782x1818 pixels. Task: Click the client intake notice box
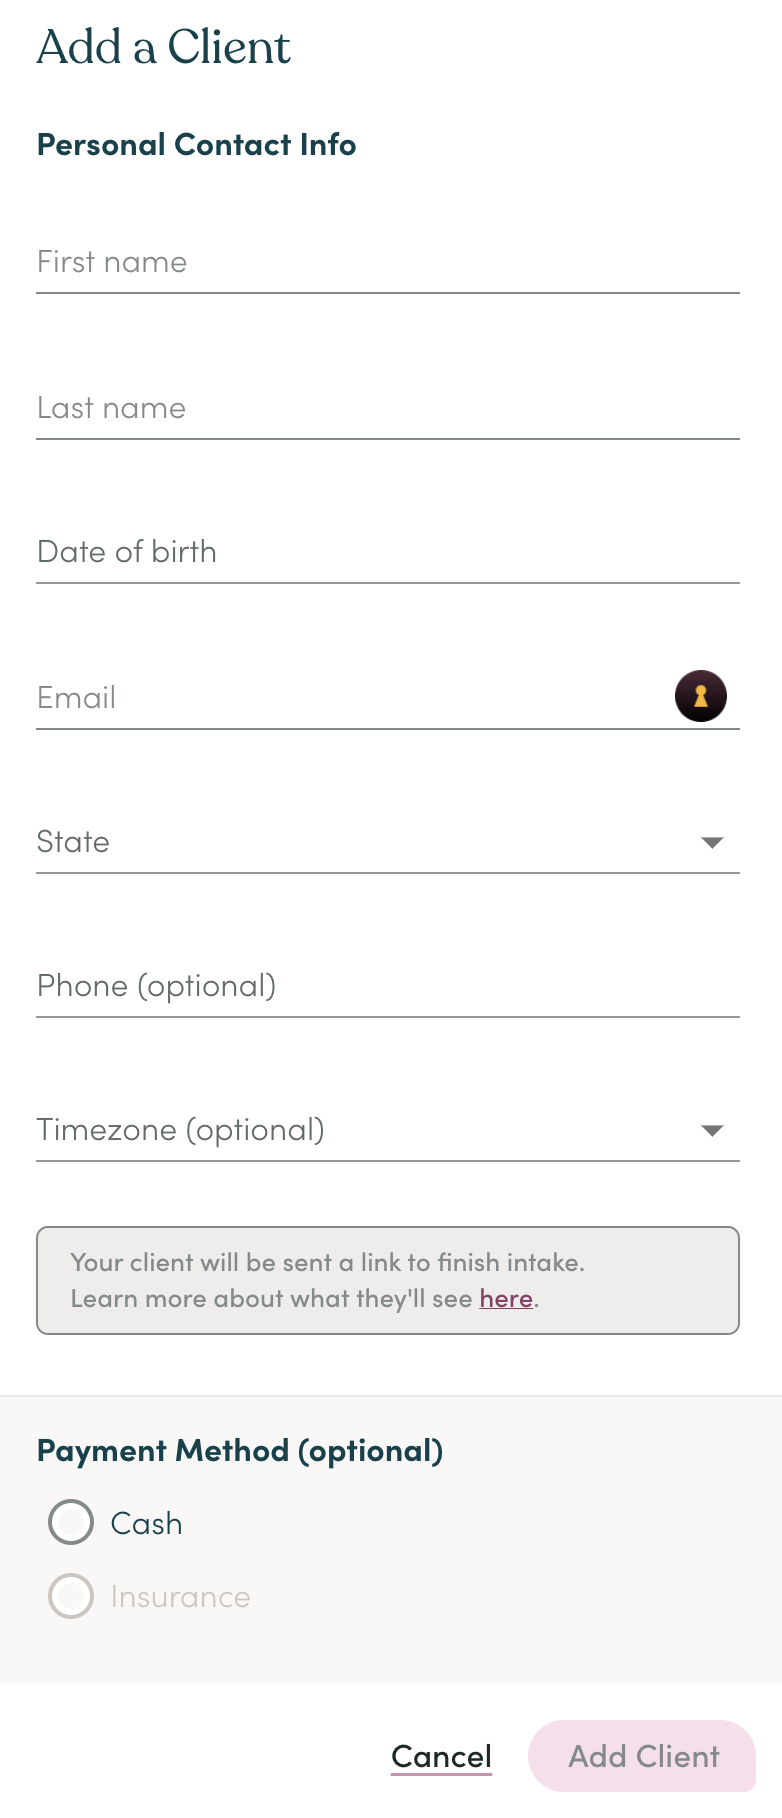click(x=388, y=1280)
